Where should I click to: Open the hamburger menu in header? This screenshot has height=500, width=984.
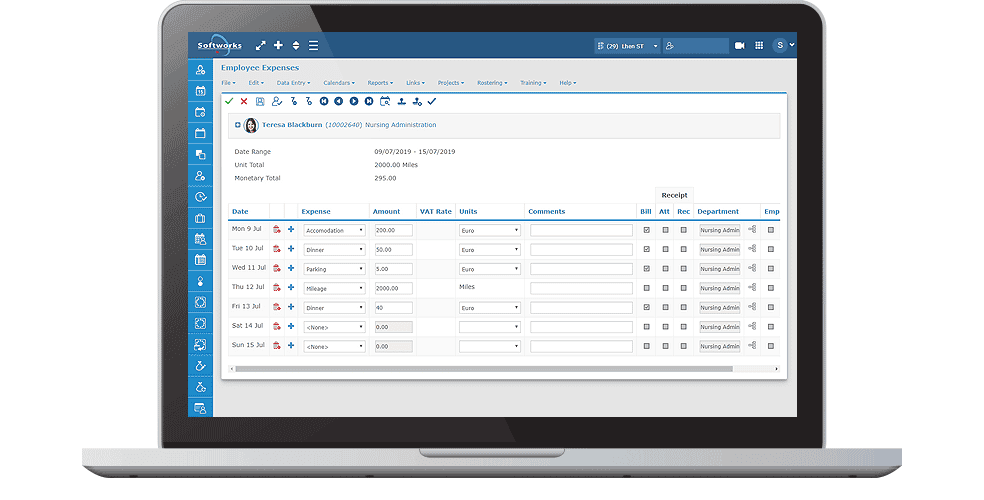click(313, 45)
